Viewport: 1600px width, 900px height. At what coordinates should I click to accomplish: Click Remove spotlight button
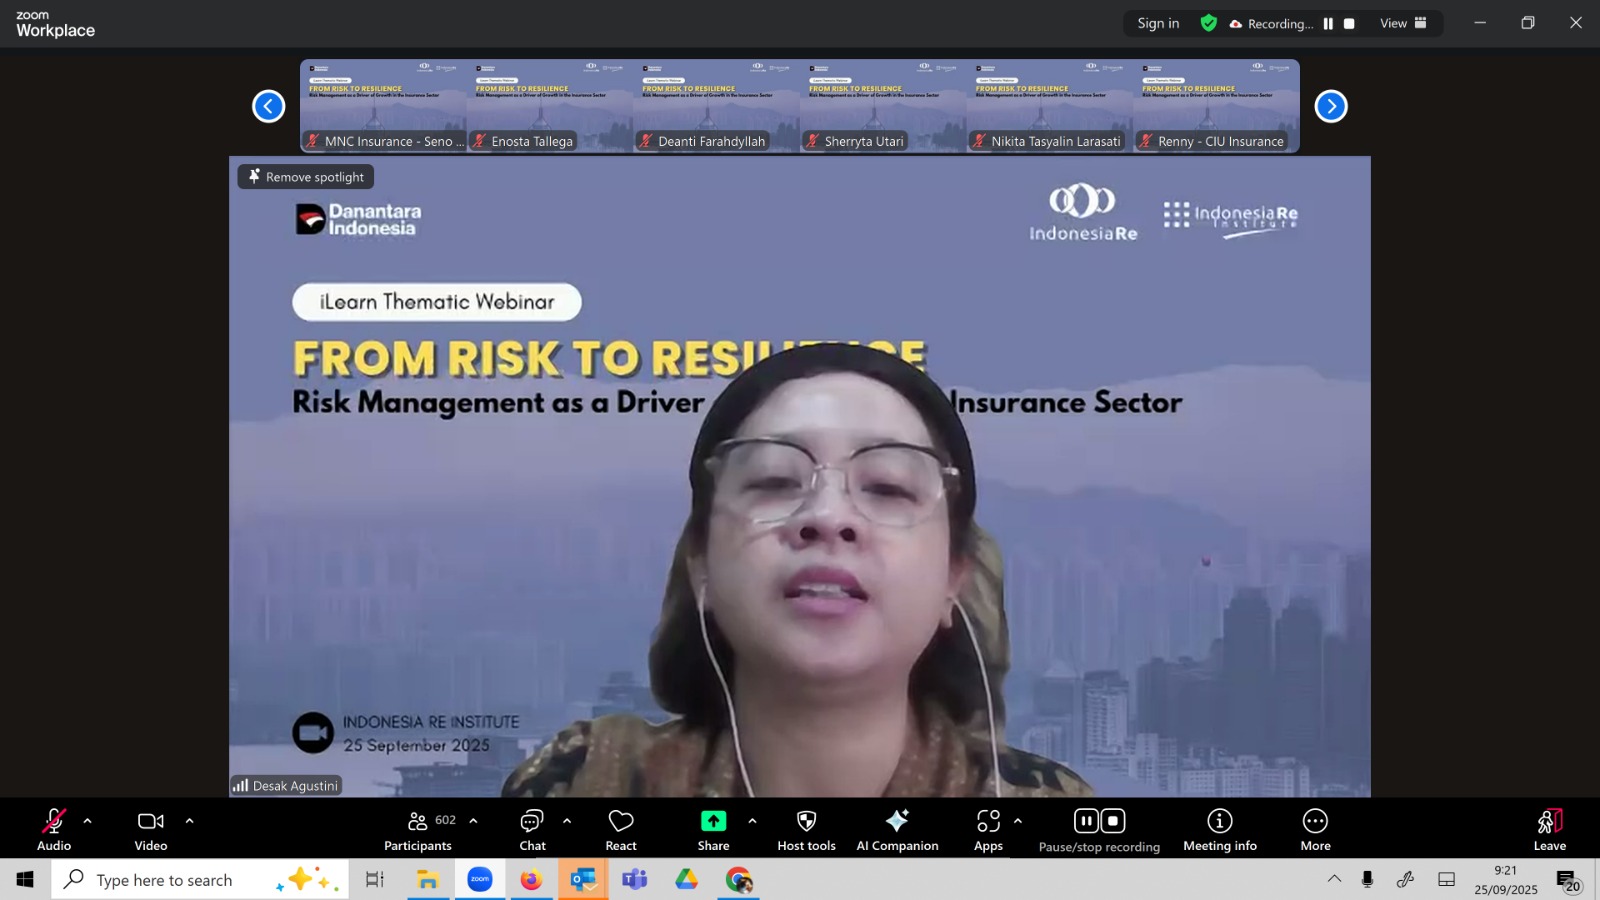click(x=306, y=177)
